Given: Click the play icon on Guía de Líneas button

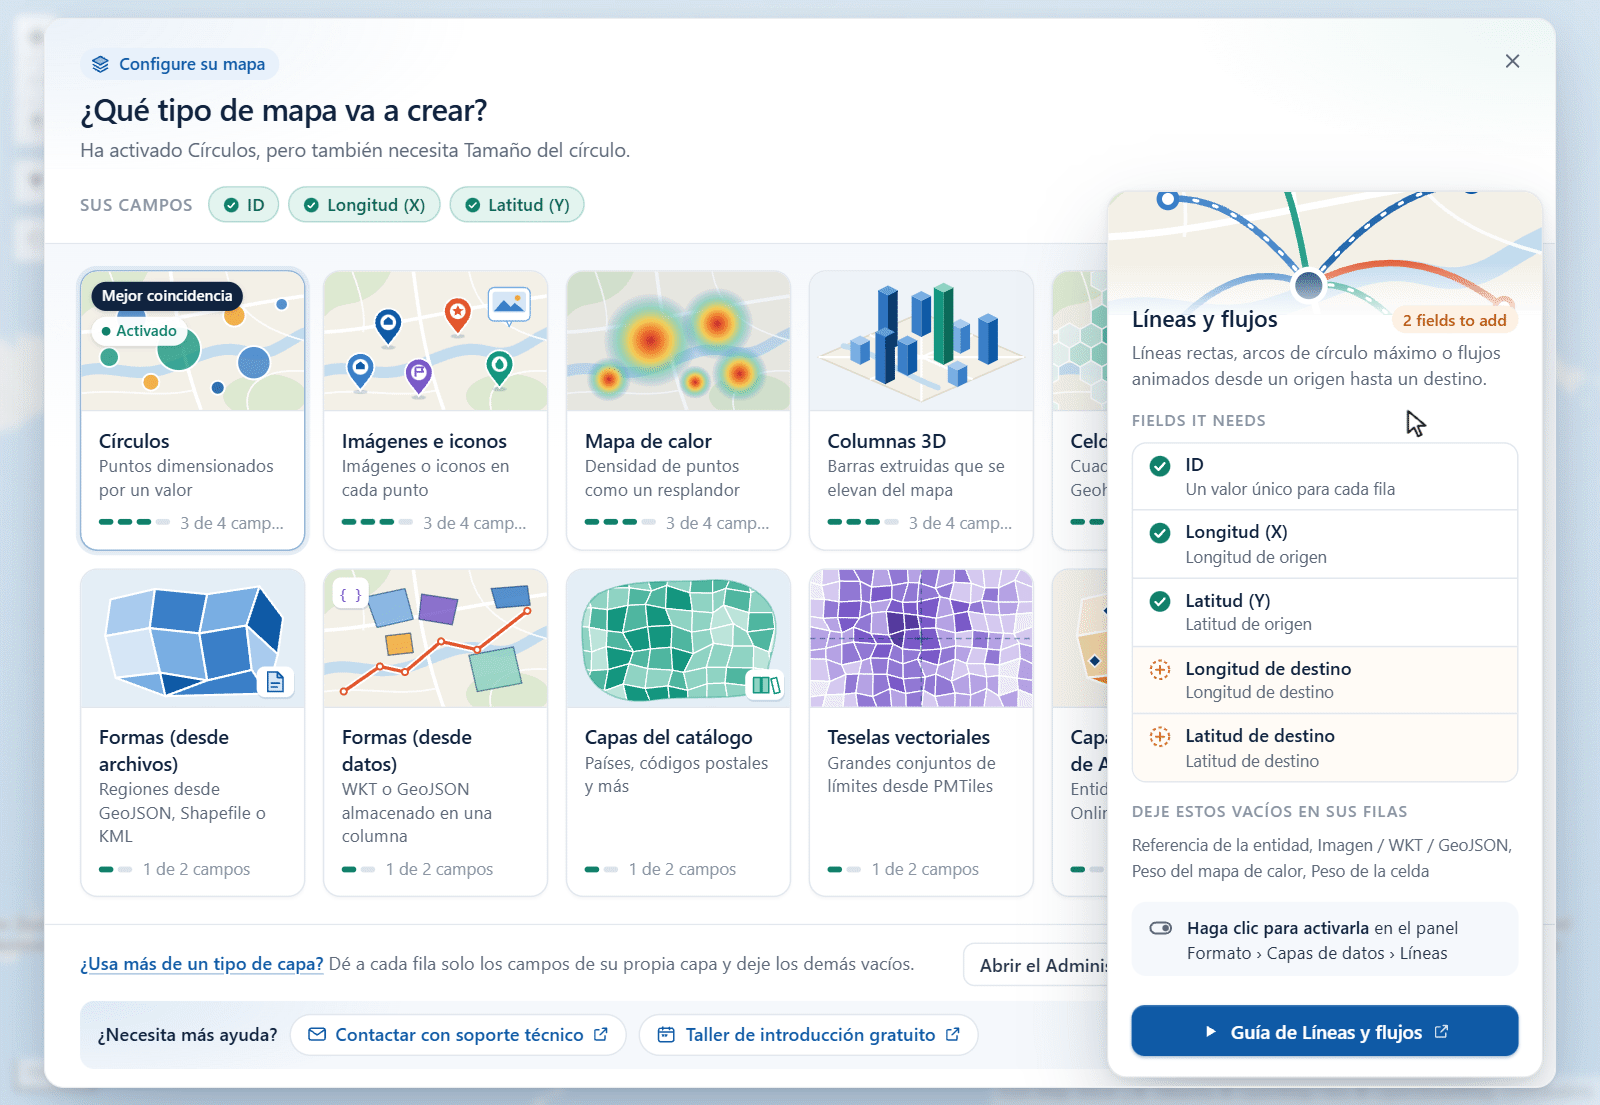Looking at the screenshot, I should pos(1210,1031).
